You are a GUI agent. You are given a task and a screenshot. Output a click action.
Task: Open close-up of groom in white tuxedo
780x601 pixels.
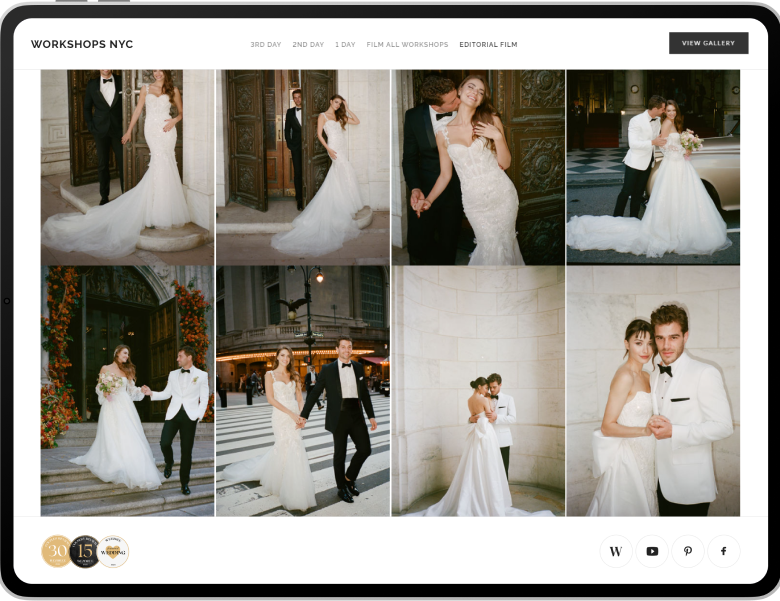[653, 390]
